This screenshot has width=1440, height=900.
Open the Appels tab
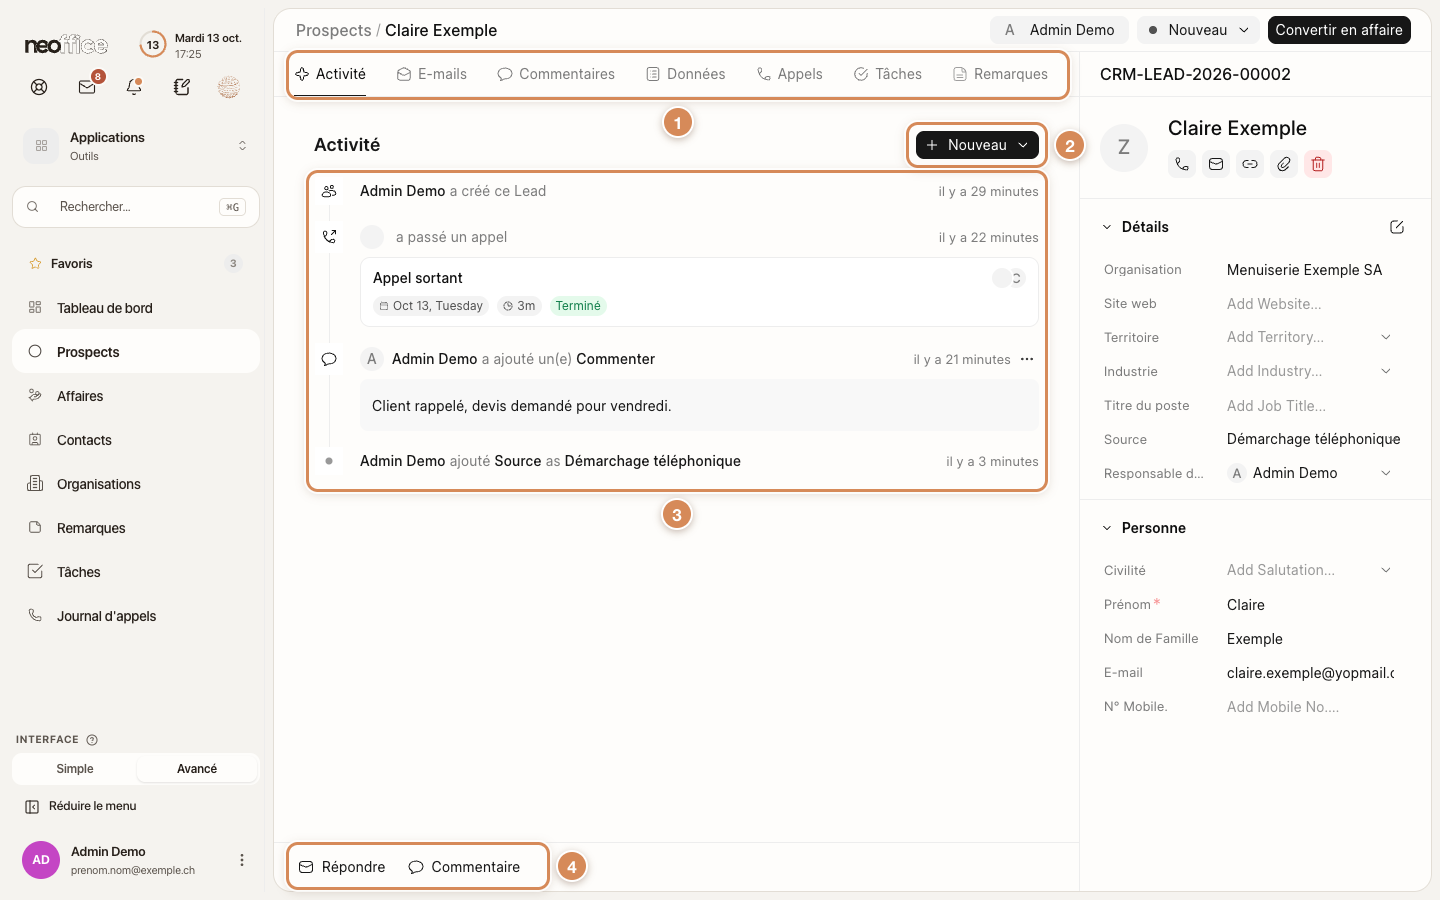[x=790, y=74]
